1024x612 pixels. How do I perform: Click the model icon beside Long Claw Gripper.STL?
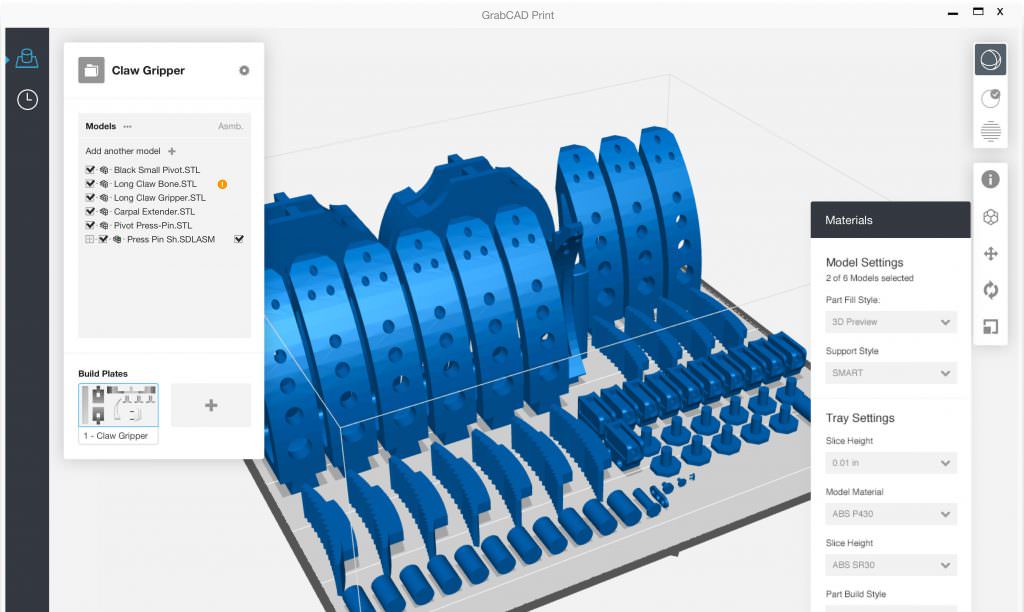click(x=104, y=198)
